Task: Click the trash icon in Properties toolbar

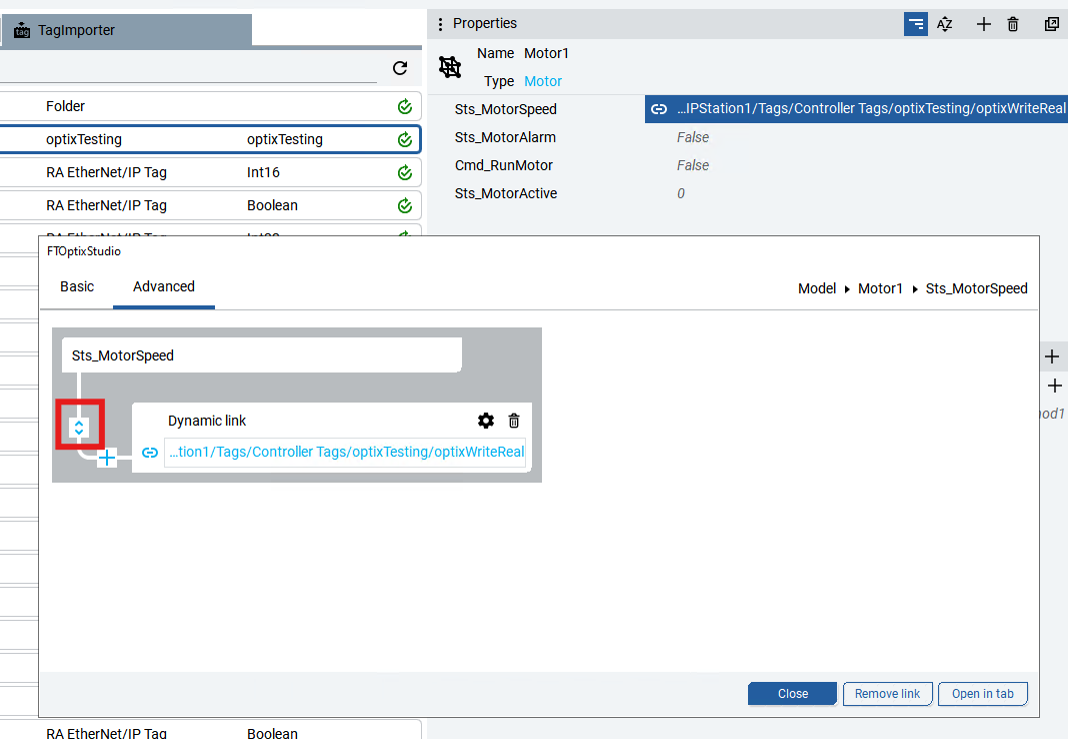Action: (1013, 24)
